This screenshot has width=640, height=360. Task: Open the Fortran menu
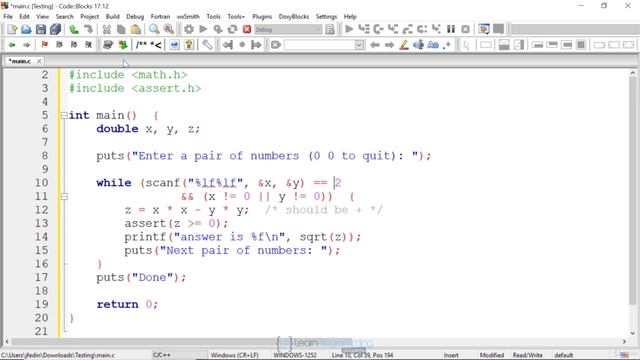[160, 17]
